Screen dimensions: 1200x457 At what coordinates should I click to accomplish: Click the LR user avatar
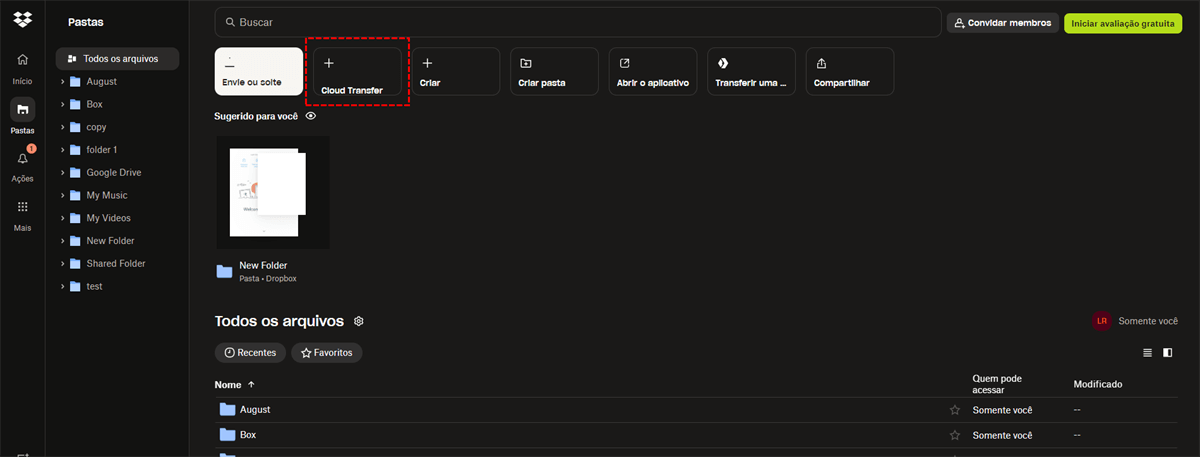coord(1102,321)
